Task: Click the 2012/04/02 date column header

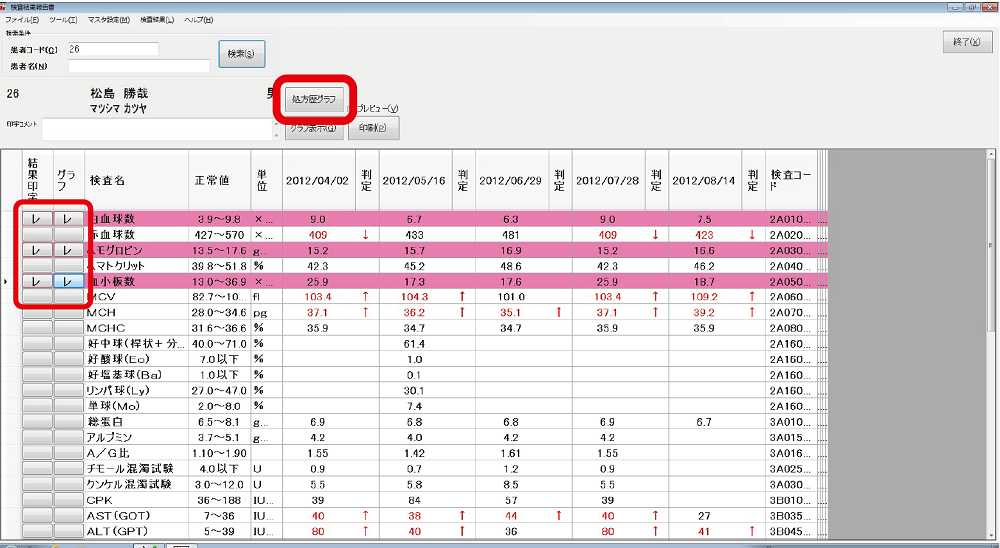Action: (319, 181)
